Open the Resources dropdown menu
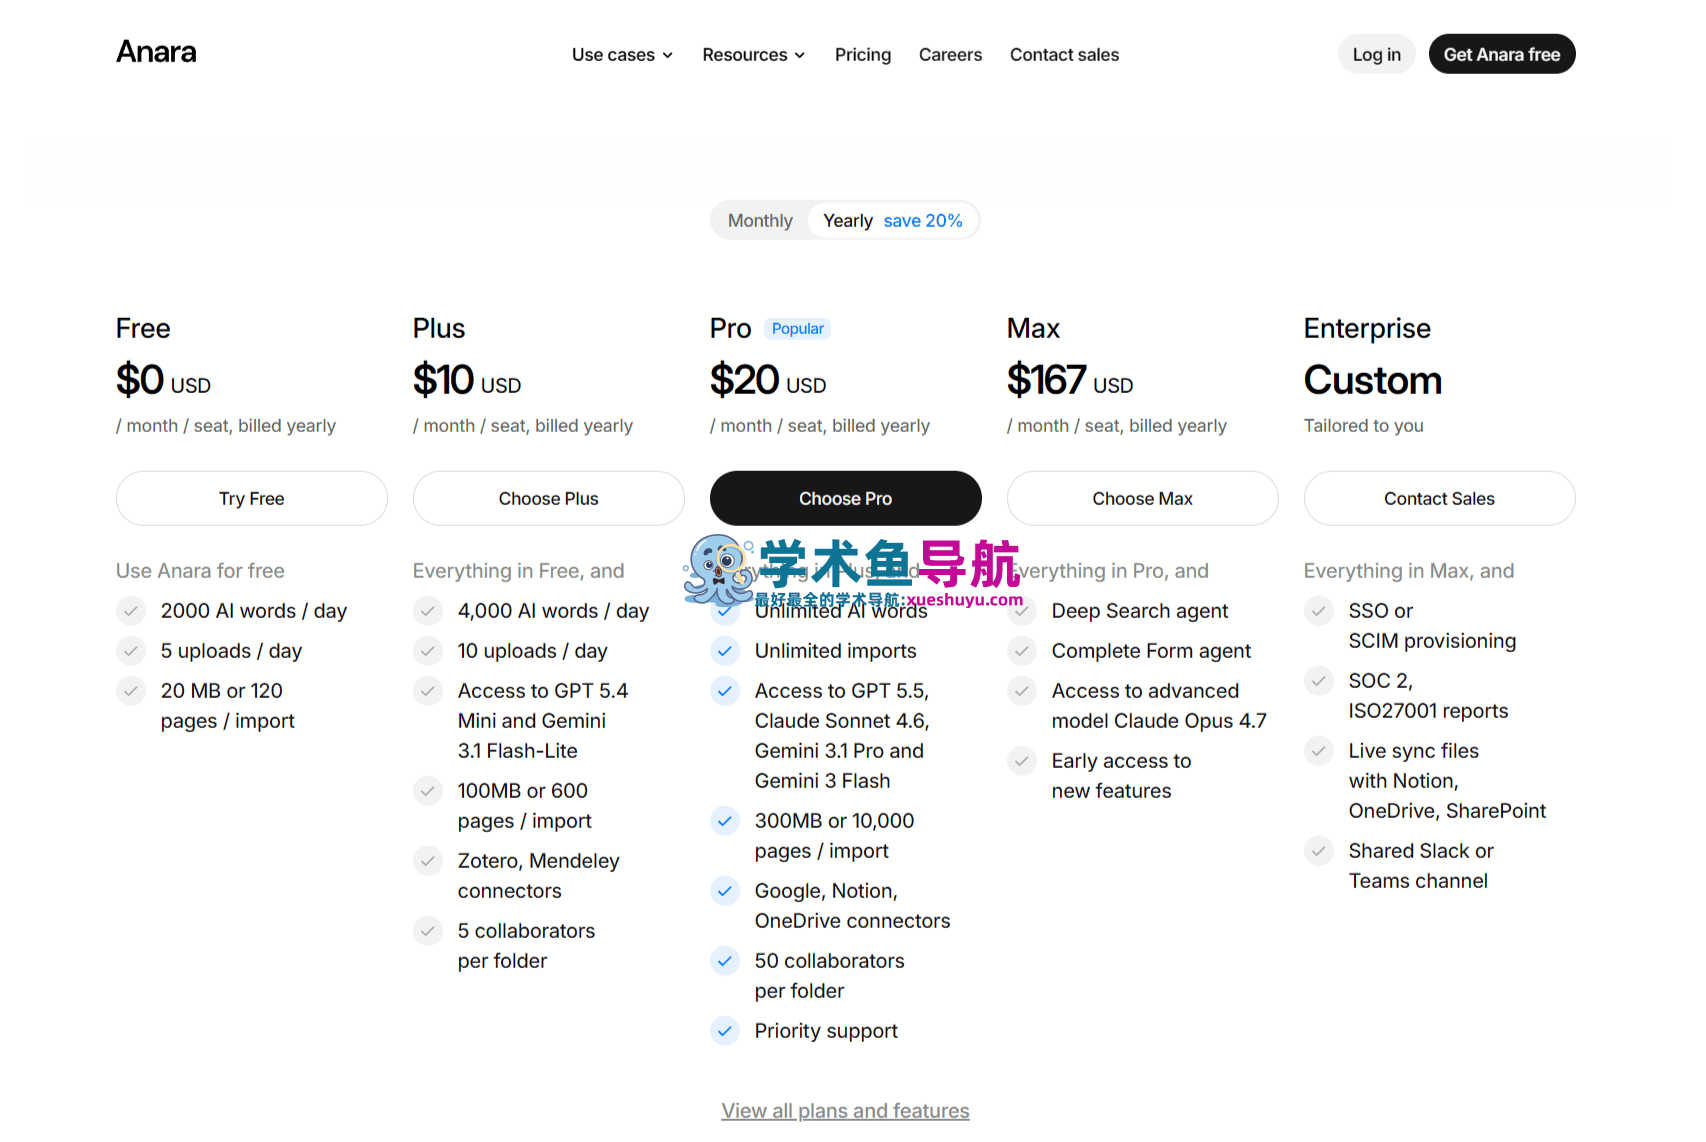The image size is (1706, 1142). [x=753, y=55]
